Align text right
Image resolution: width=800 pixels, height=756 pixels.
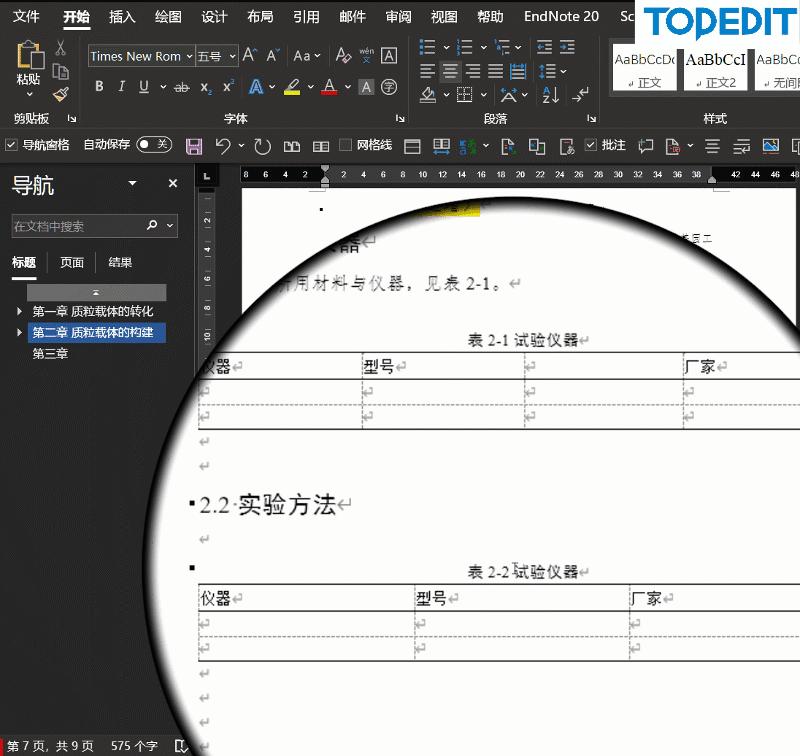tap(473, 70)
